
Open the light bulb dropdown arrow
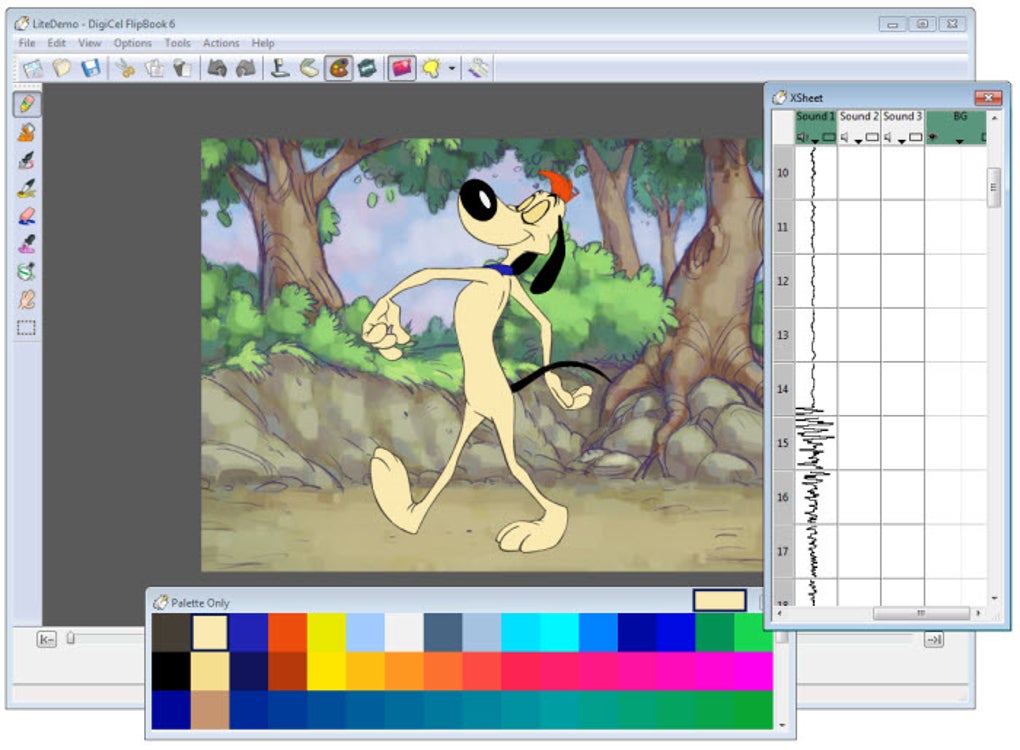(451, 68)
